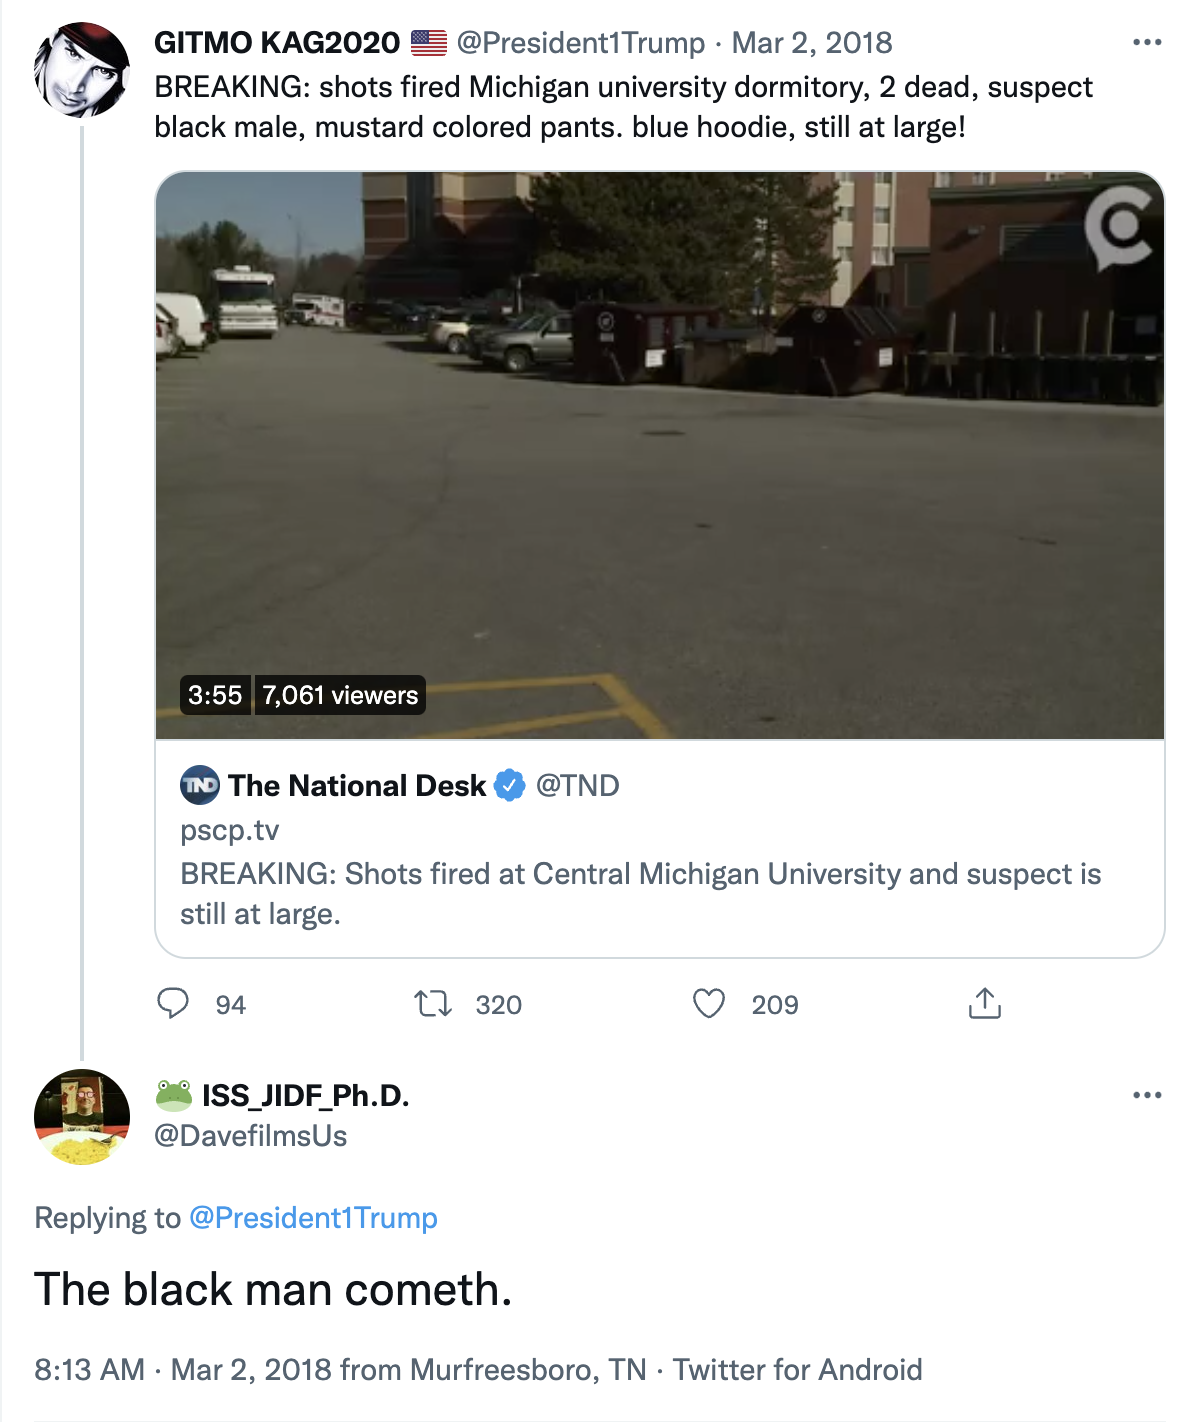Open the pscp.tv link

point(230,830)
